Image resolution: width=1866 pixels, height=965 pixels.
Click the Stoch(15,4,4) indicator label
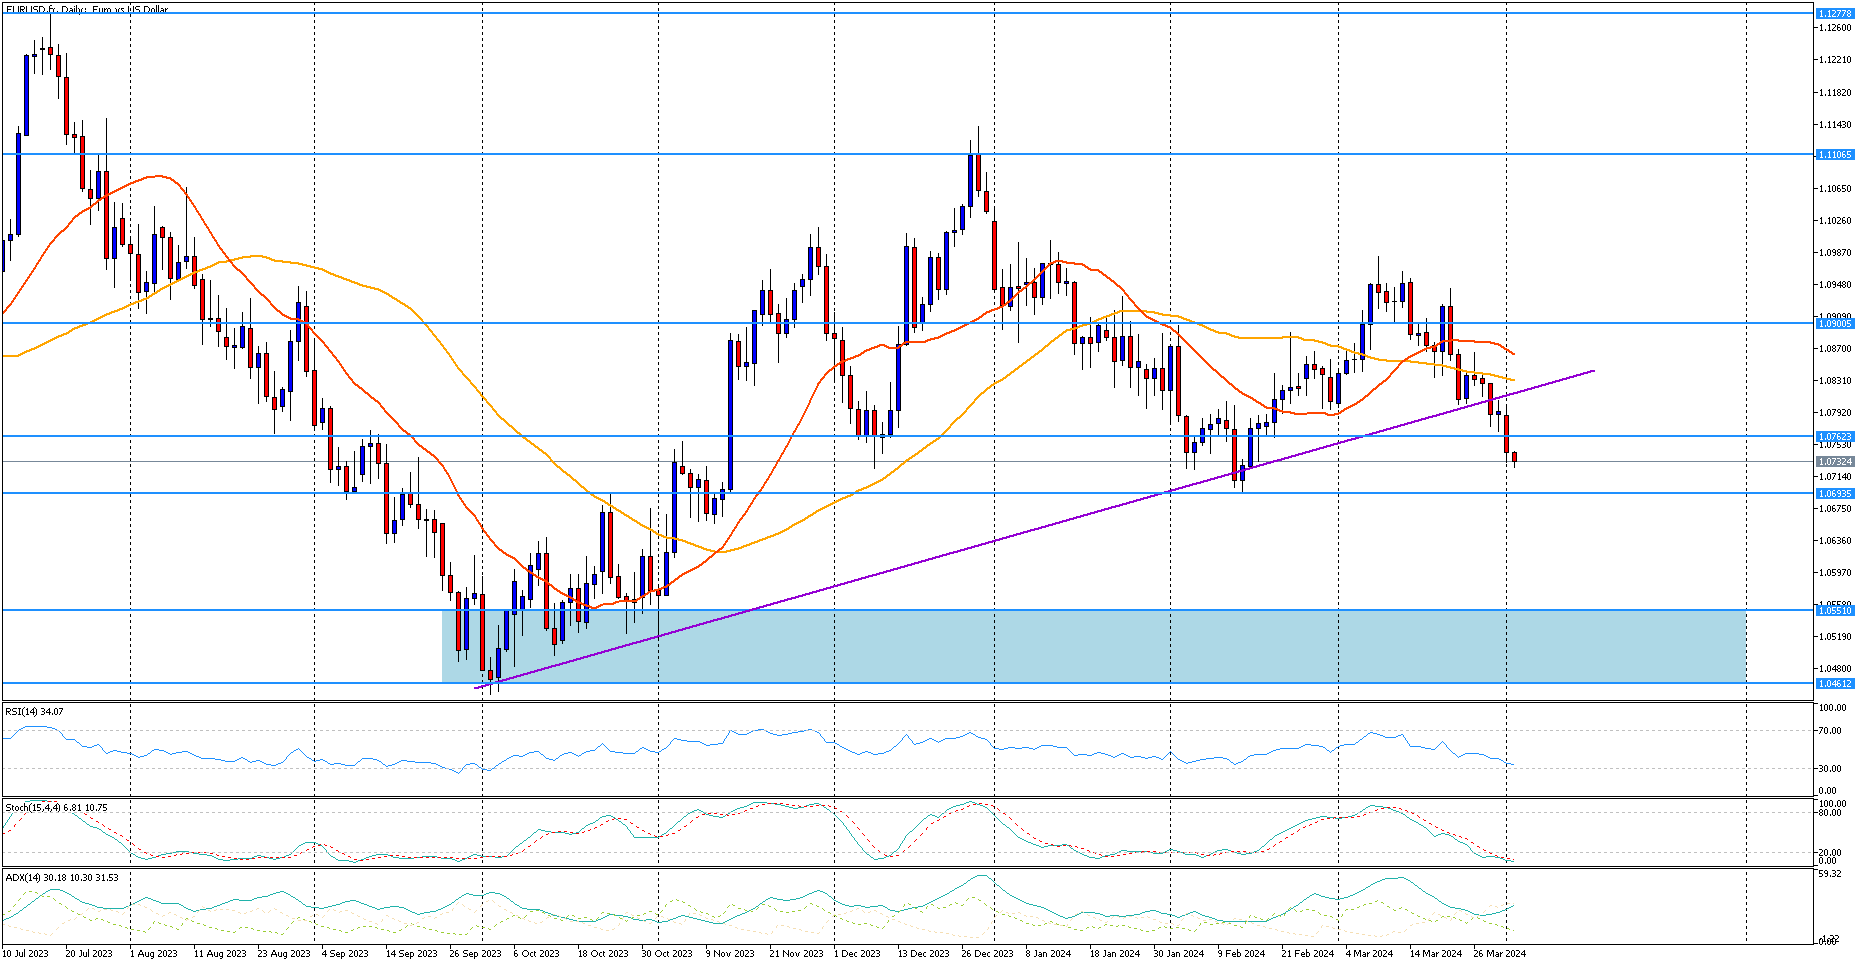coord(56,807)
